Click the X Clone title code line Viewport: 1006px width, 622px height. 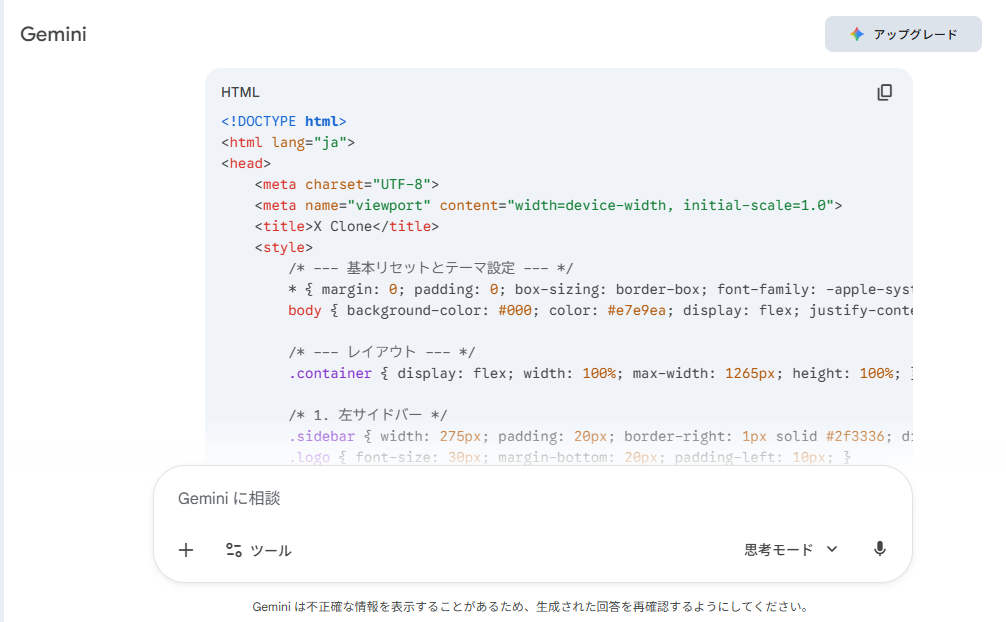(346, 226)
